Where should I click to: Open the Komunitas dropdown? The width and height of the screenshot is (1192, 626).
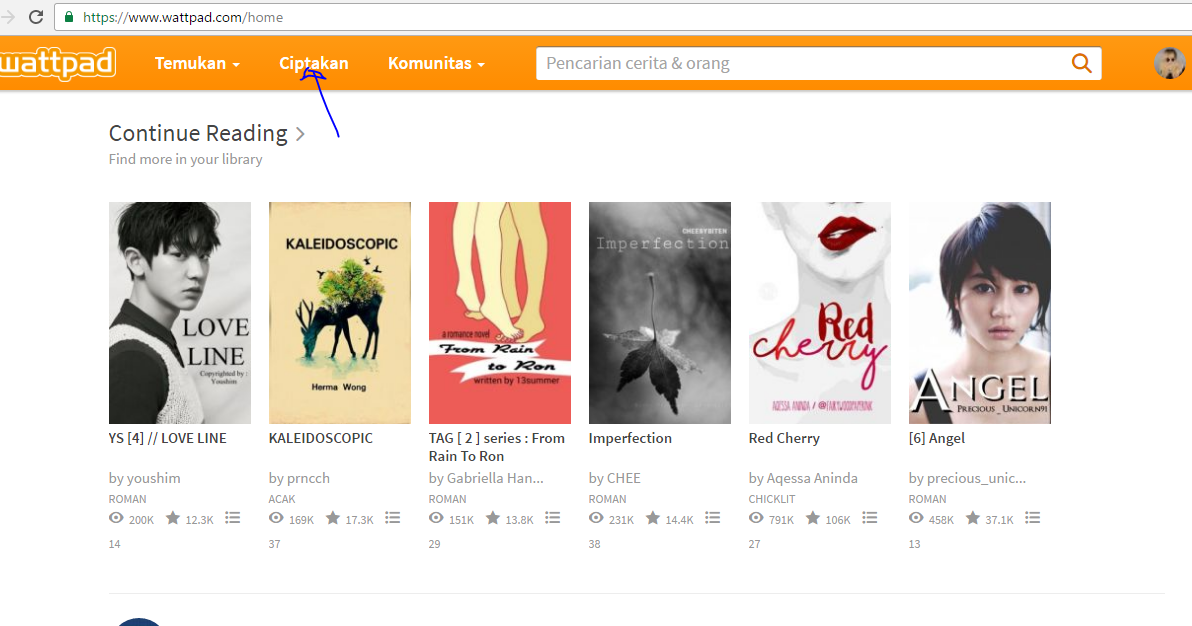pyautogui.click(x=436, y=62)
